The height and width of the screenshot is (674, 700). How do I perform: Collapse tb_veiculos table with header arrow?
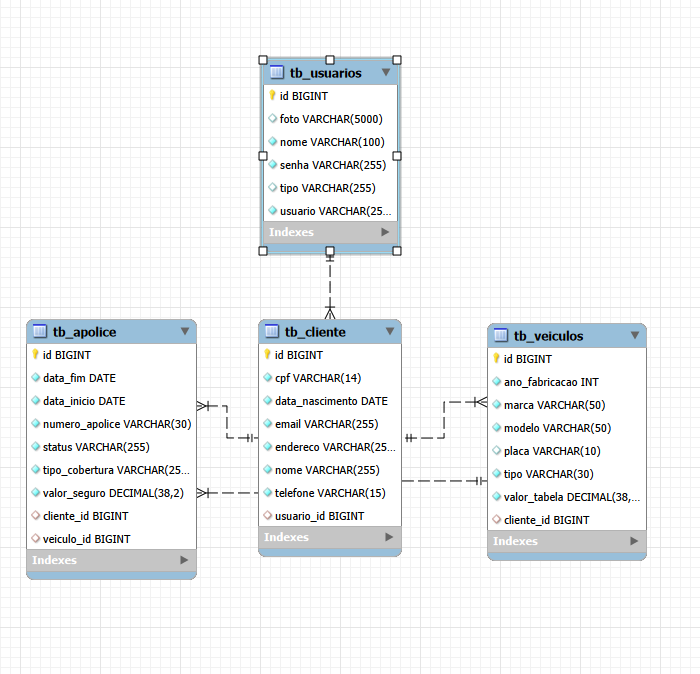635,335
